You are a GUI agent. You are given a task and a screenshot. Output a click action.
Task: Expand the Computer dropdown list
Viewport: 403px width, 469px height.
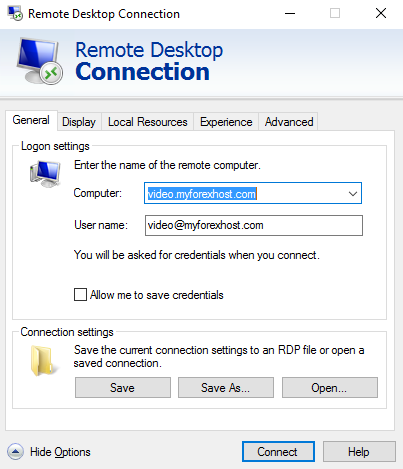click(x=353, y=193)
